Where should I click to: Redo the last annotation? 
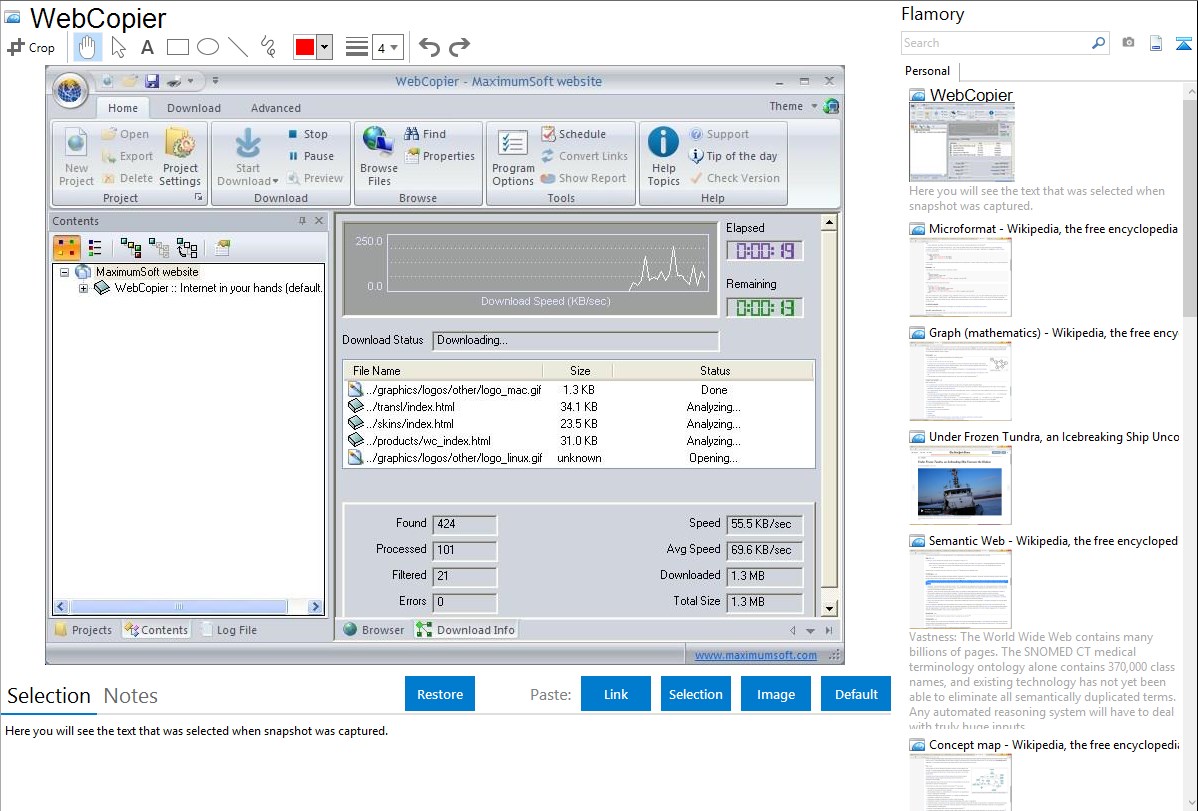tap(459, 47)
